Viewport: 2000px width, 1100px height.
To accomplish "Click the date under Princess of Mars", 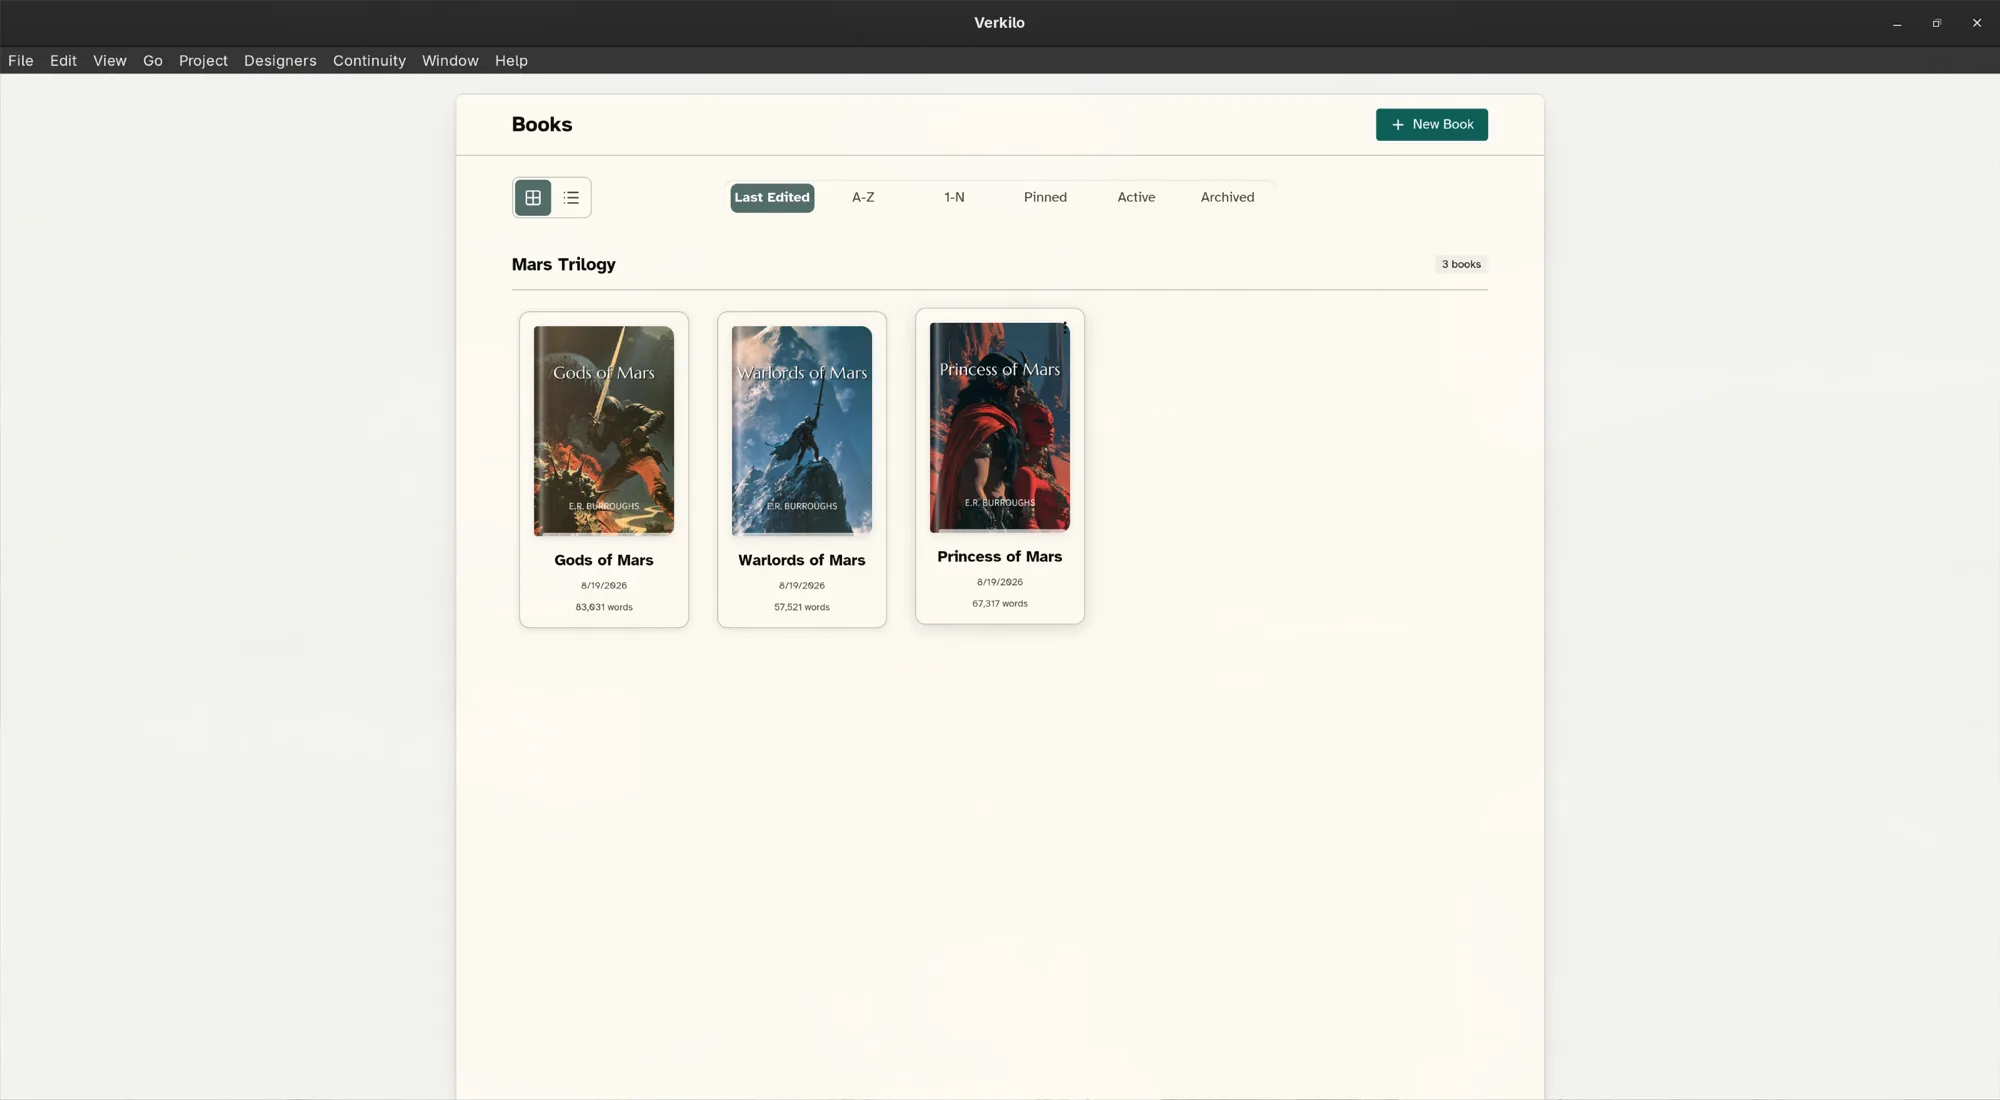I will point(1000,582).
